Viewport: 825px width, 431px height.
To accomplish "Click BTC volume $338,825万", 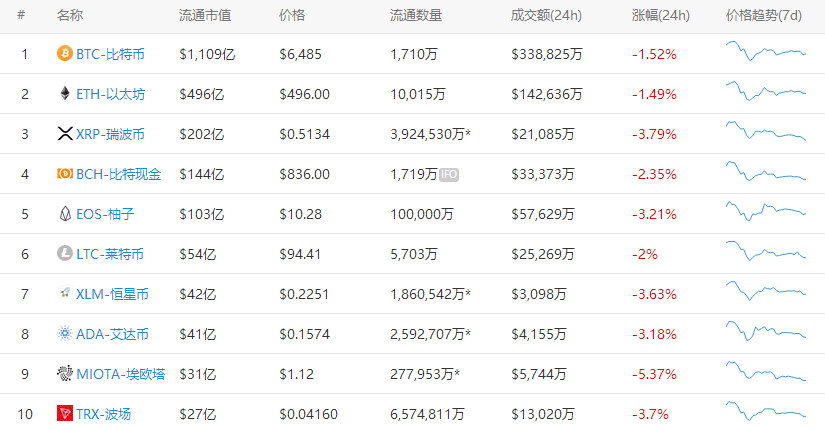I will point(547,54).
